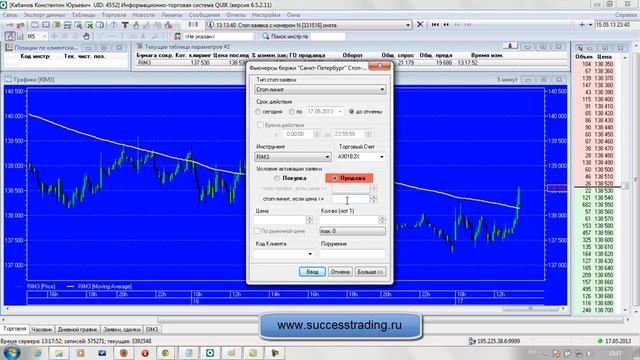640x360 pixels.
Task: Open the Экспорт данных menu
Action: (x=44, y=15)
